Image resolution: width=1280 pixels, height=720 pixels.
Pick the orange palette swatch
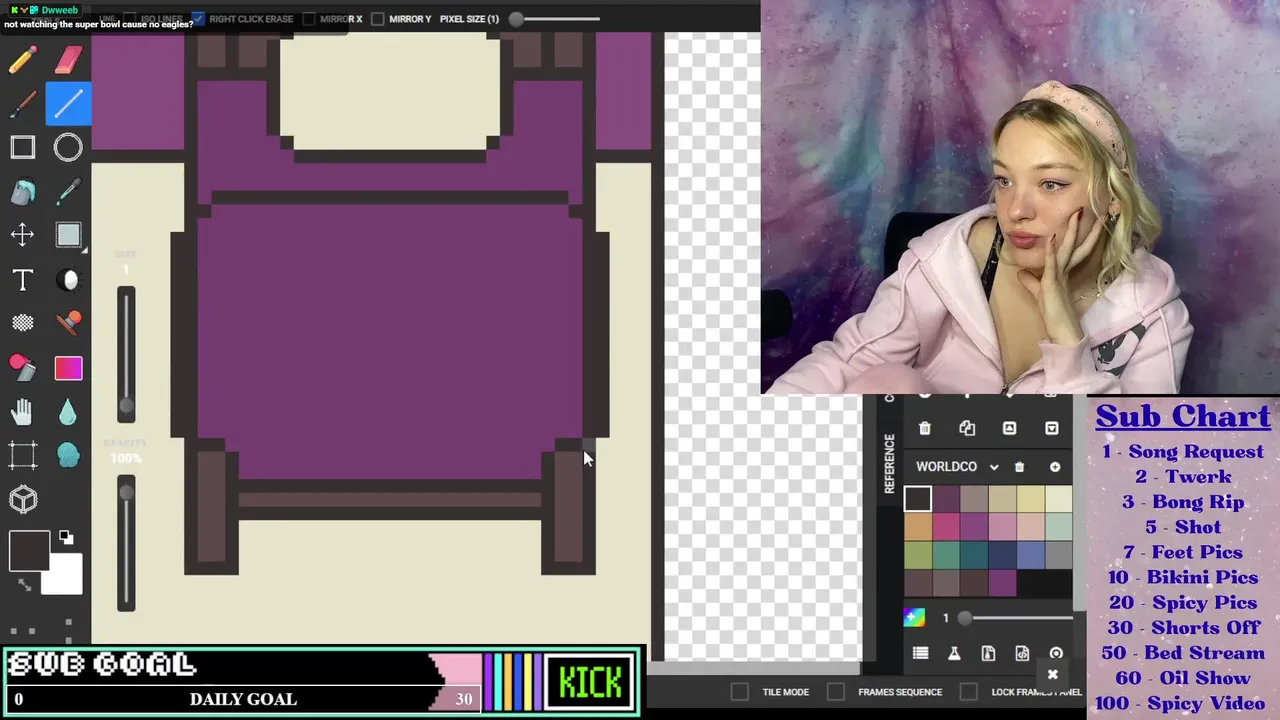tap(918, 526)
